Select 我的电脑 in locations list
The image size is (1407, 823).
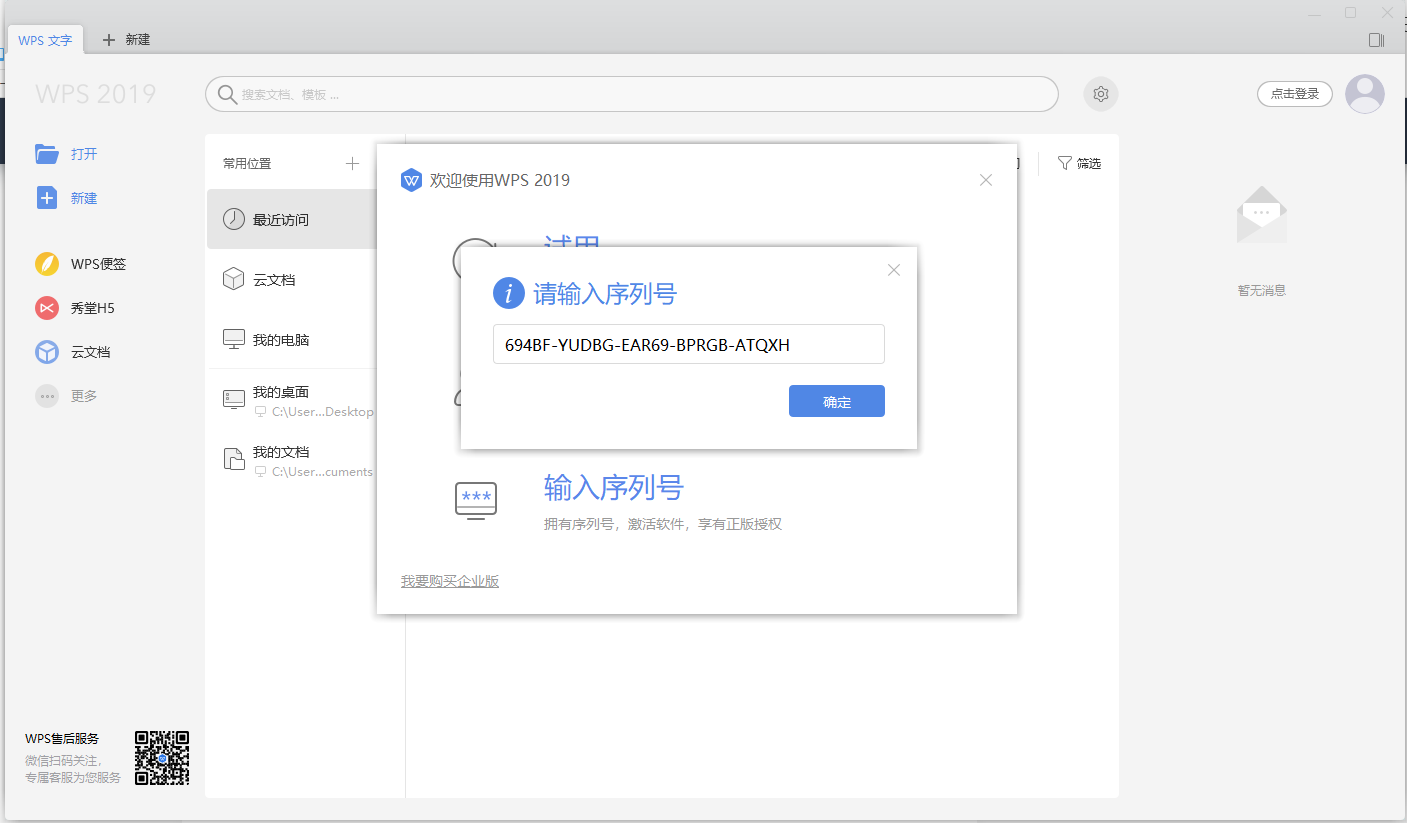tap(292, 339)
